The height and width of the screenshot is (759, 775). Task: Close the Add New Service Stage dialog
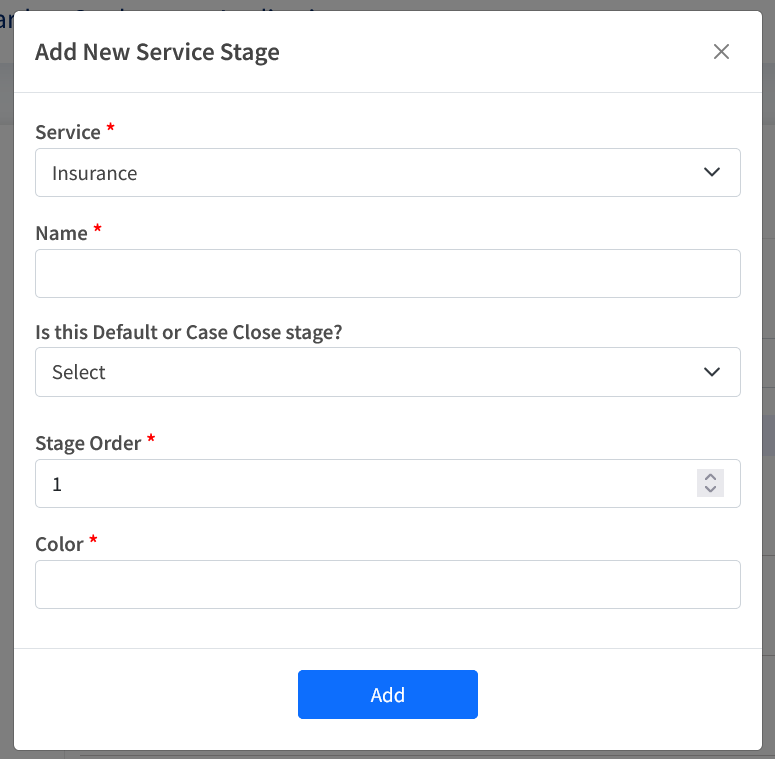tap(721, 52)
